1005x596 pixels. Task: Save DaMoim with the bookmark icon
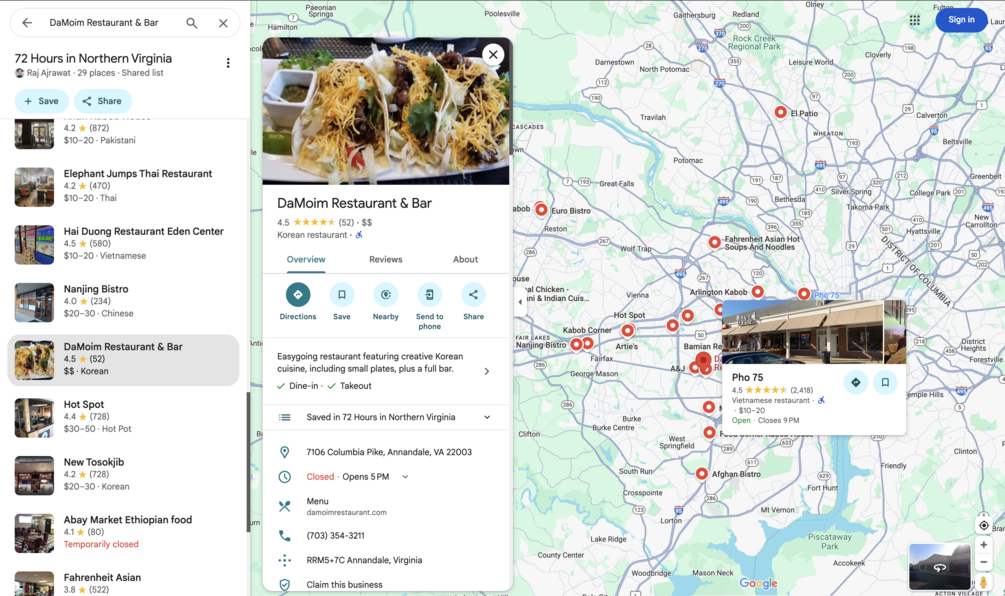pos(342,295)
